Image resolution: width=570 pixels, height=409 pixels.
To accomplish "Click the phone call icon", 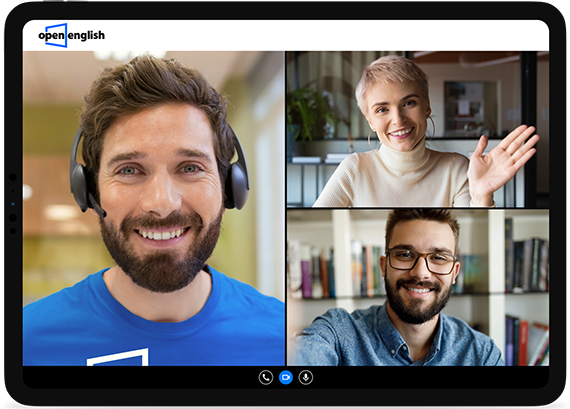I will pyautogui.click(x=266, y=377).
